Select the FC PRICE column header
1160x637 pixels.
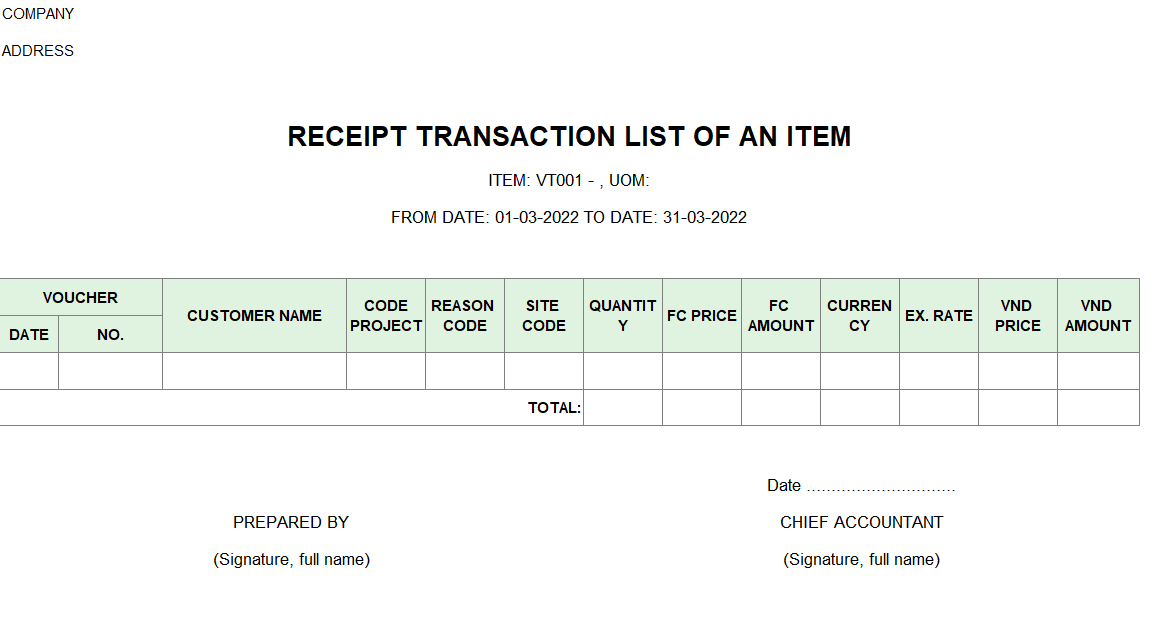(x=702, y=316)
